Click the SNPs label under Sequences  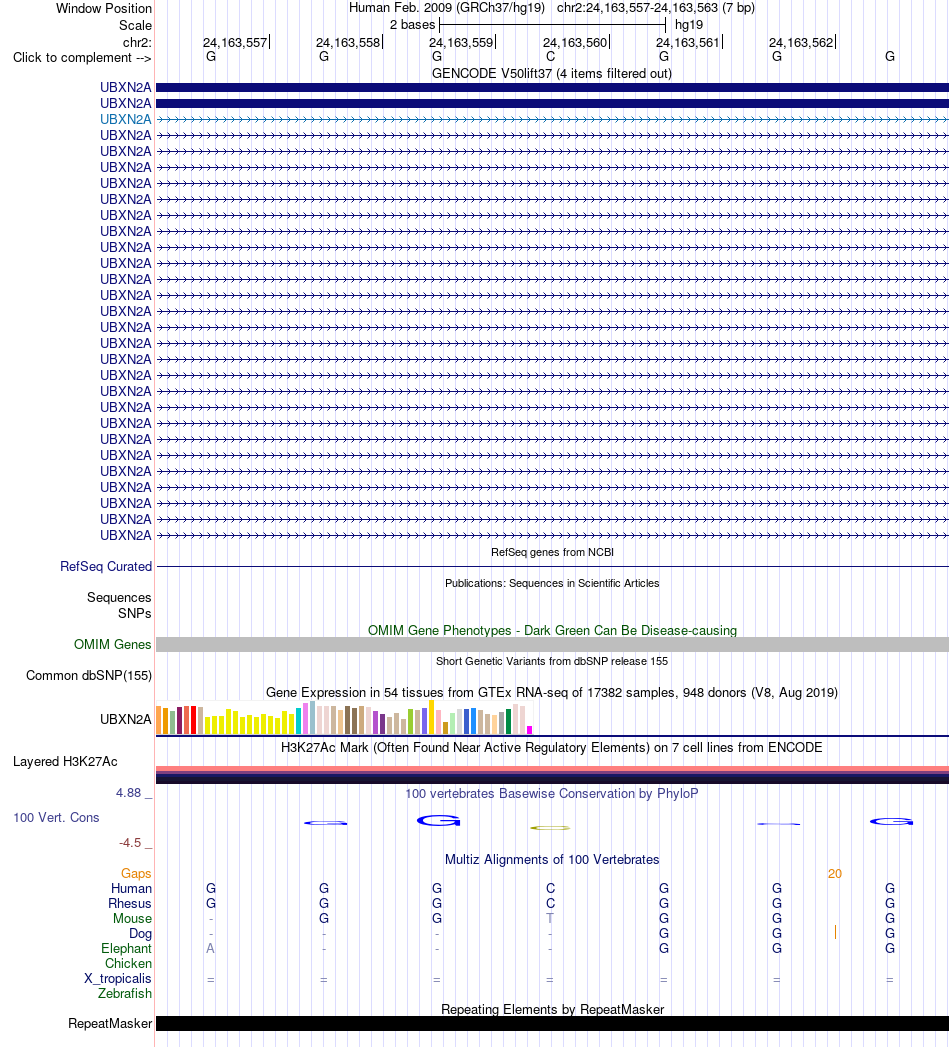[135, 613]
